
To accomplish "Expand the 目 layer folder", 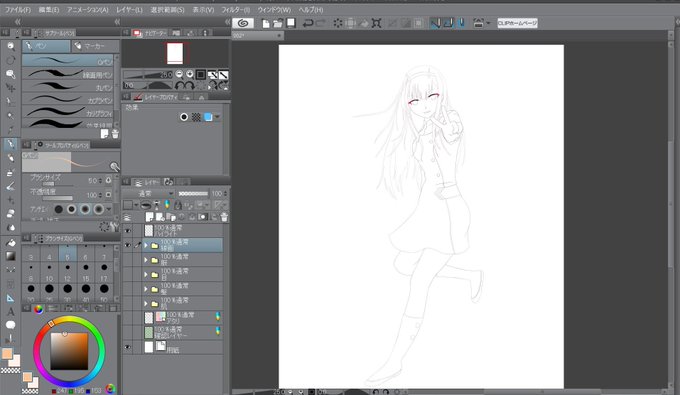I will pyautogui.click(x=146, y=274).
